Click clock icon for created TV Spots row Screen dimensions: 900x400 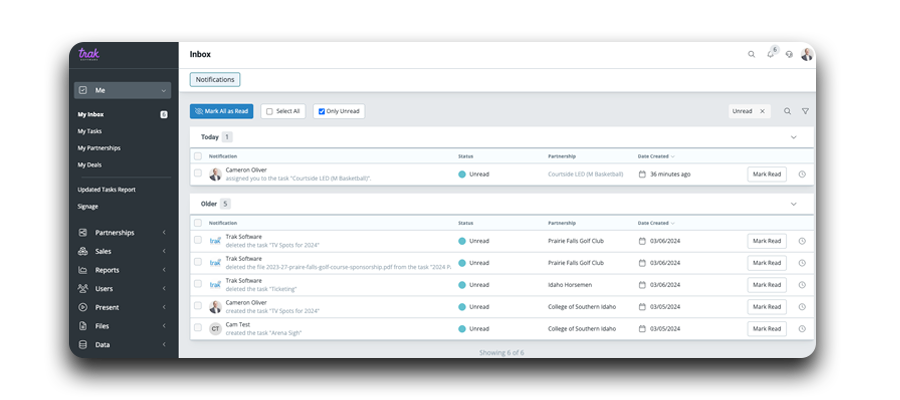point(802,307)
